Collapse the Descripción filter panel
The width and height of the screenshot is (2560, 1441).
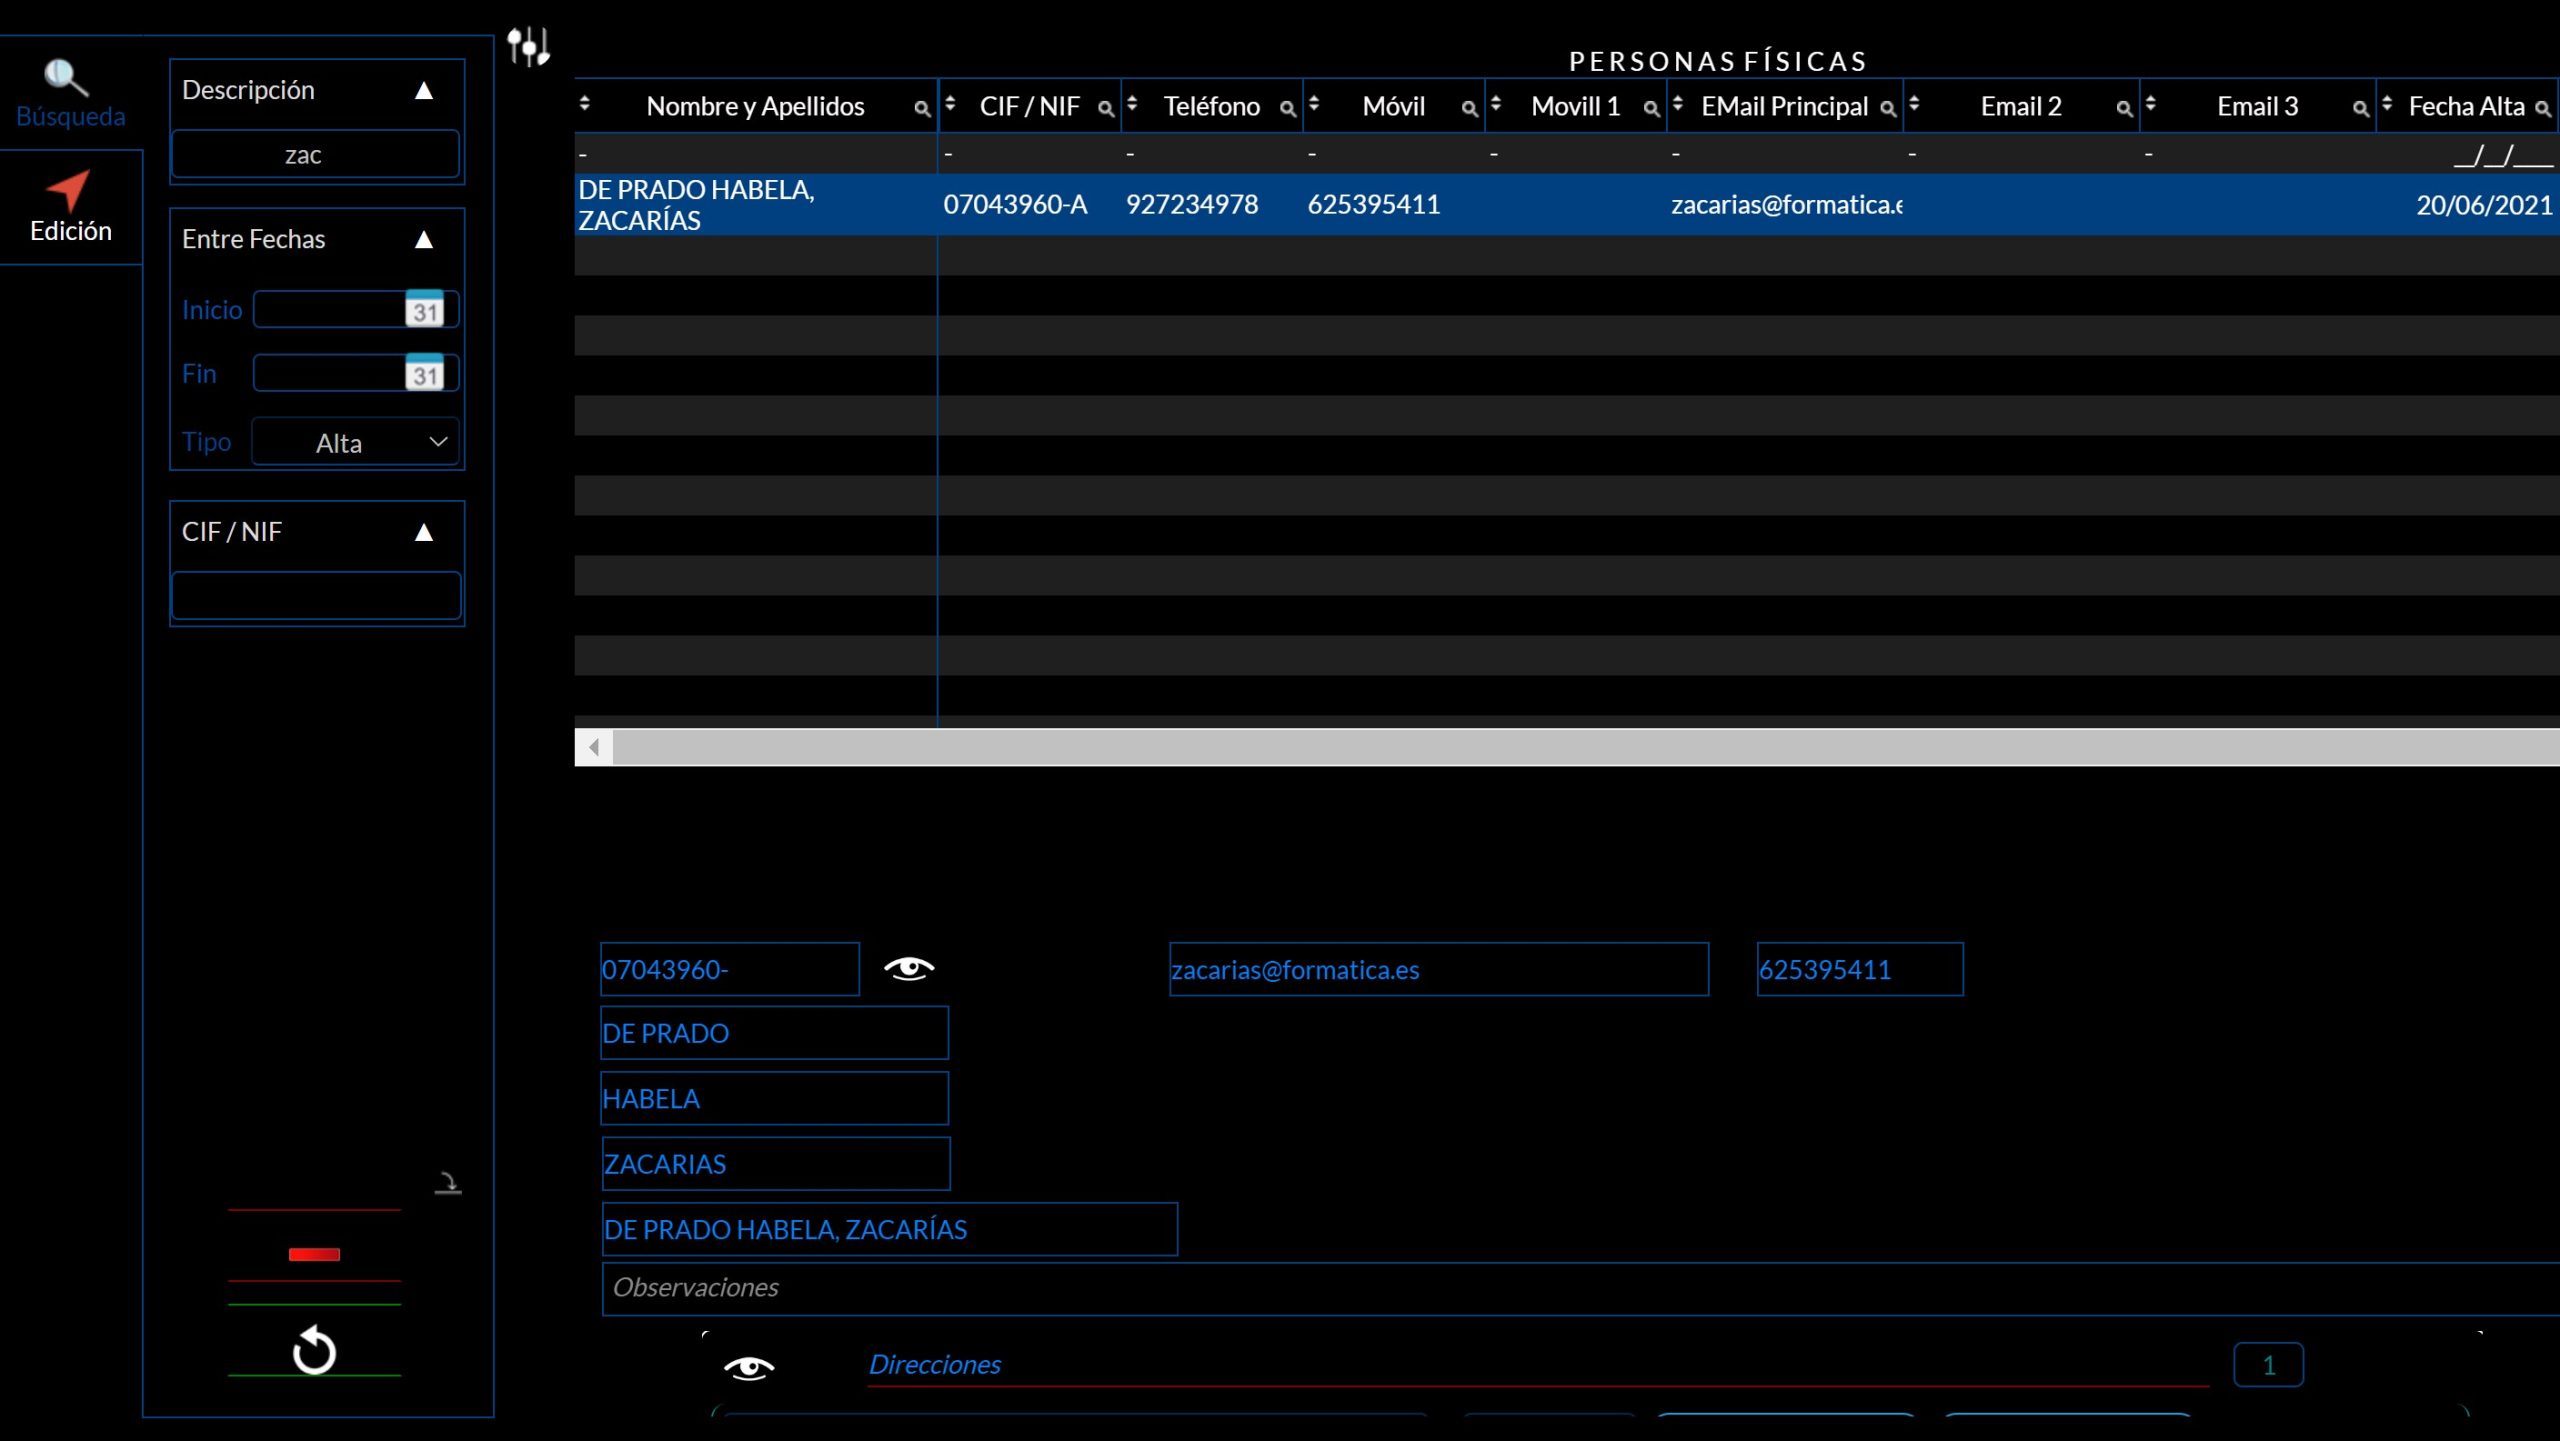(424, 91)
